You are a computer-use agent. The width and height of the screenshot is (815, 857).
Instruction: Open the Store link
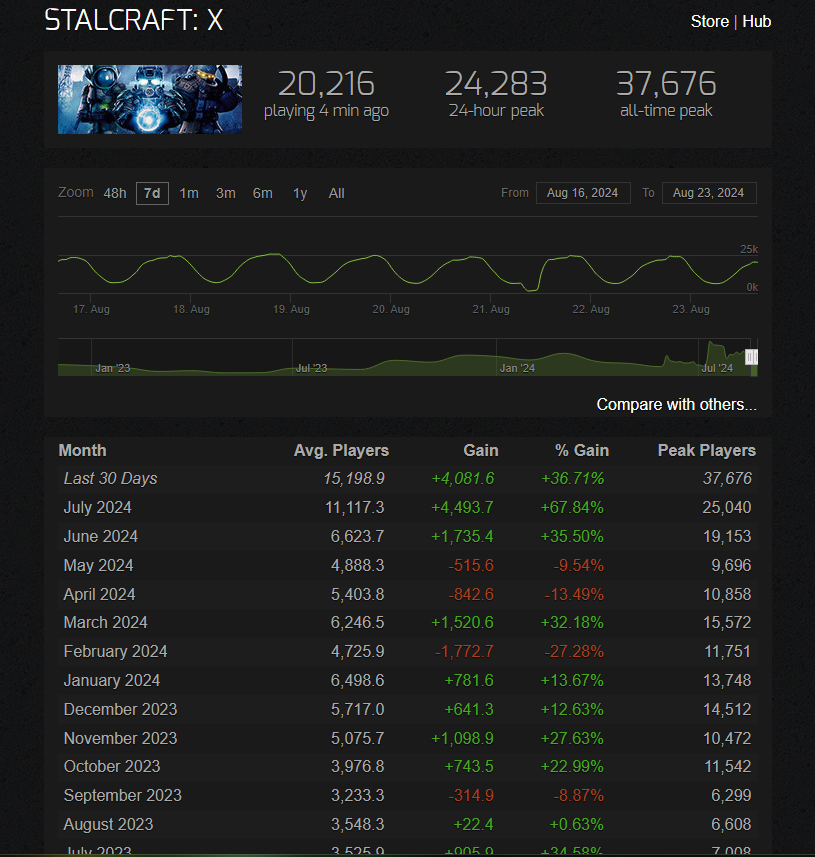coord(710,21)
